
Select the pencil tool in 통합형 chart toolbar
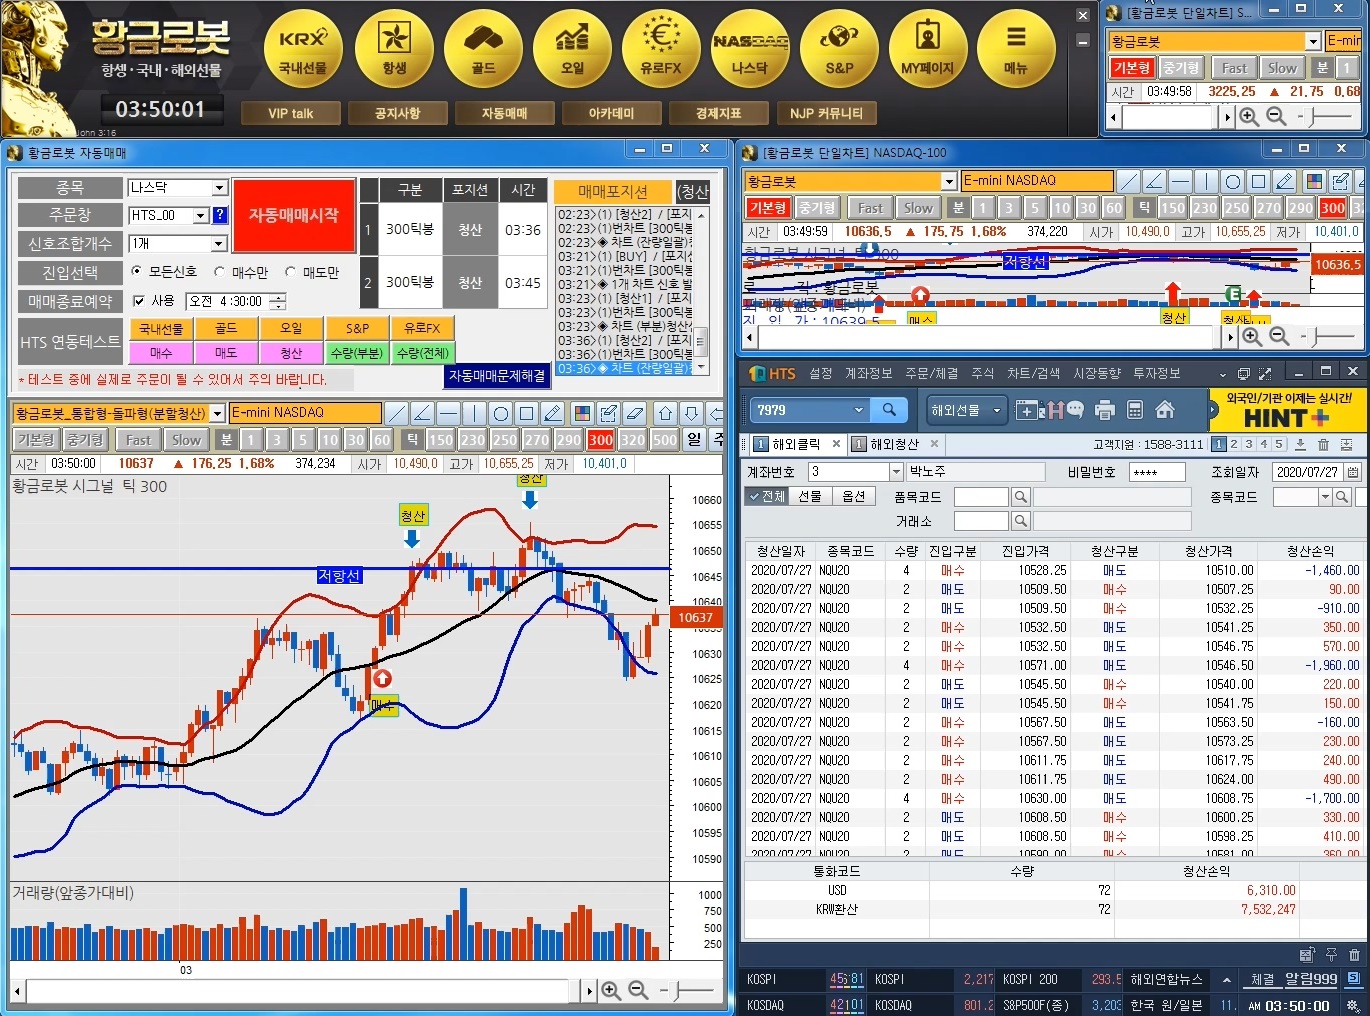point(553,413)
